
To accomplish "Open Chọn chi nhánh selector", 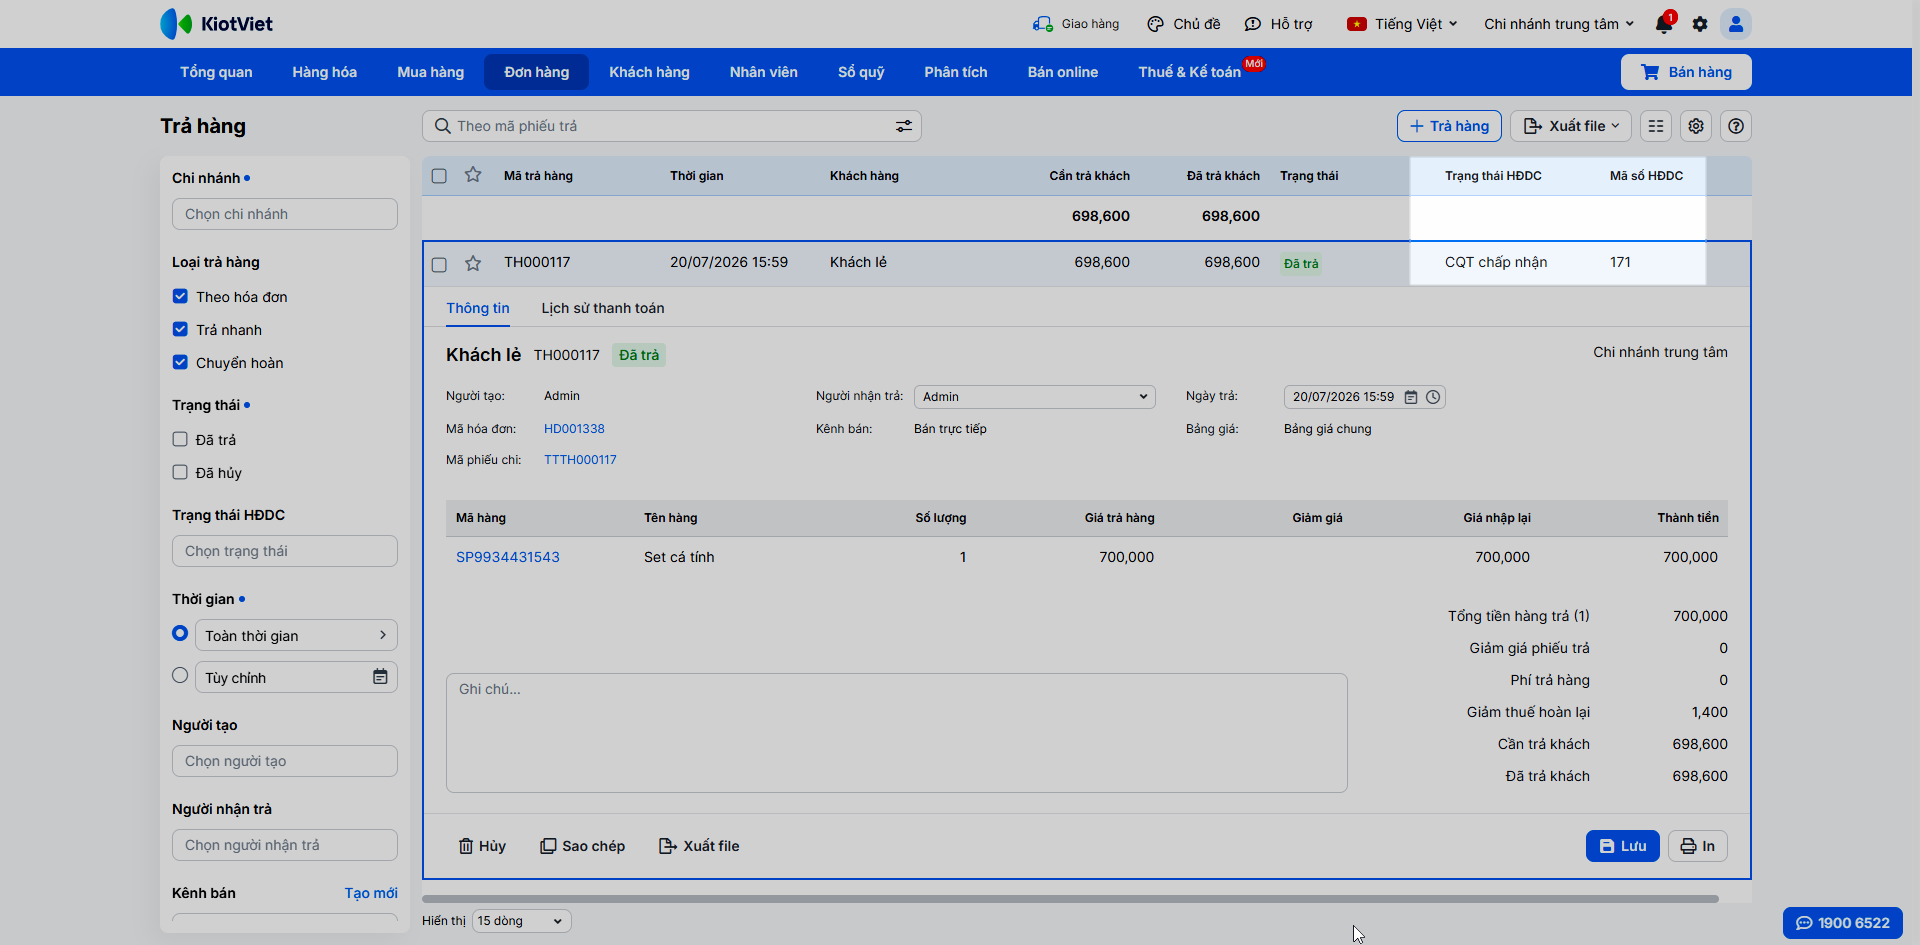I will tap(285, 214).
